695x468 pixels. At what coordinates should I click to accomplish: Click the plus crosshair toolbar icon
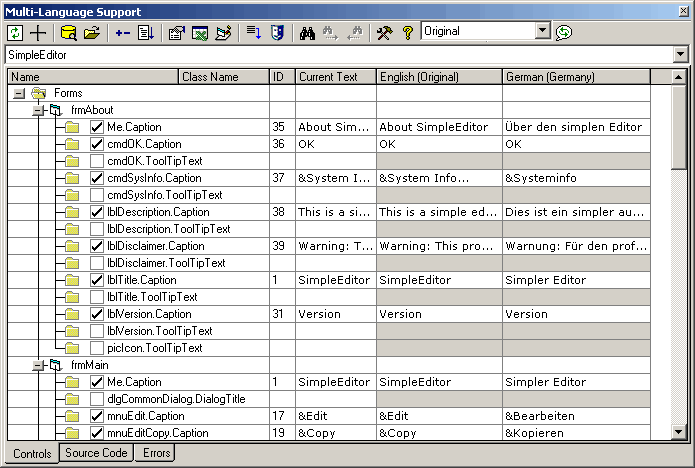[x=39, y=33]
